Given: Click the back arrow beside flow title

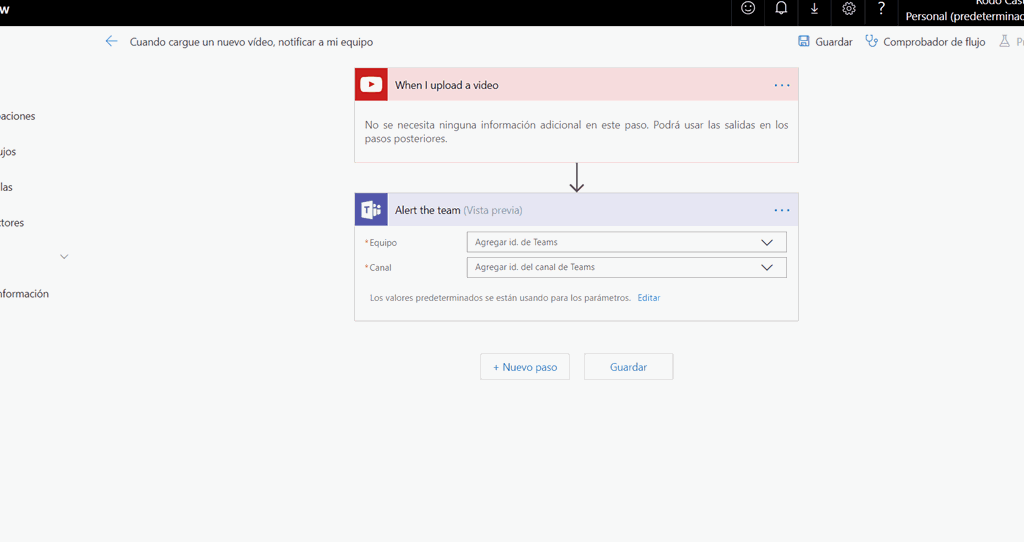Looking at the screenshot, I should [111, 42].
